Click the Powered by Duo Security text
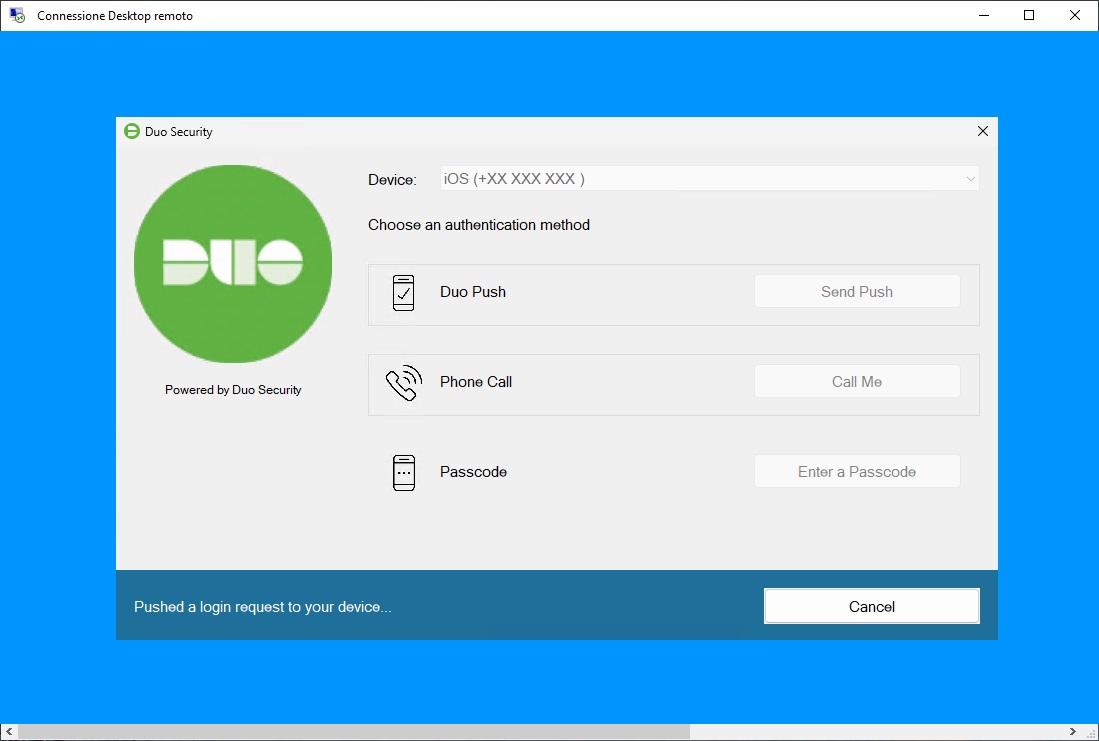1099x741 pixels. point(233,390)
